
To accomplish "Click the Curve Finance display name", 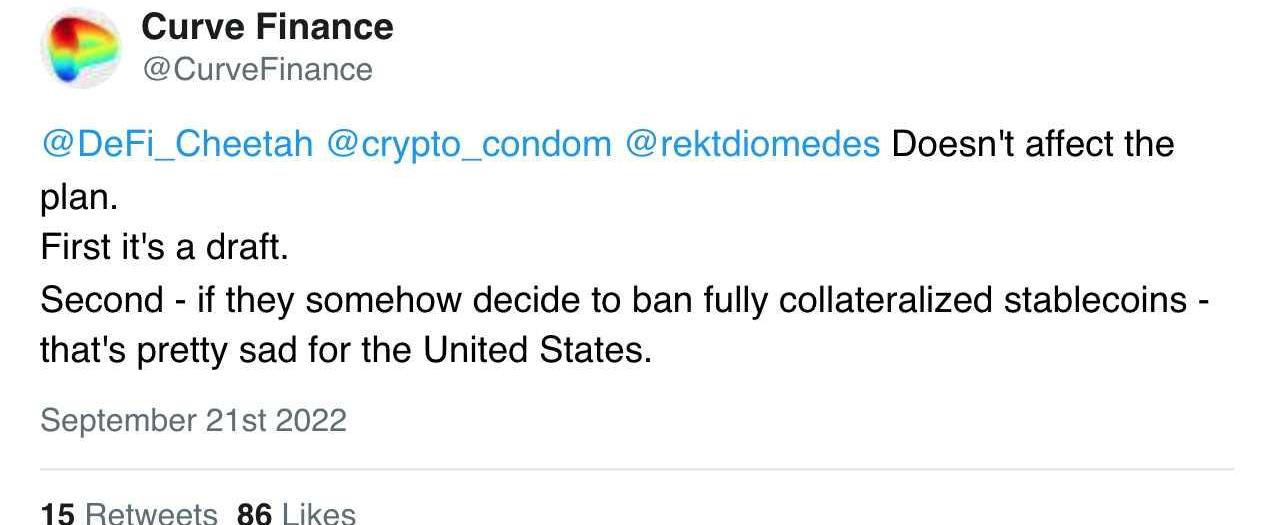I will pos(267,27).
